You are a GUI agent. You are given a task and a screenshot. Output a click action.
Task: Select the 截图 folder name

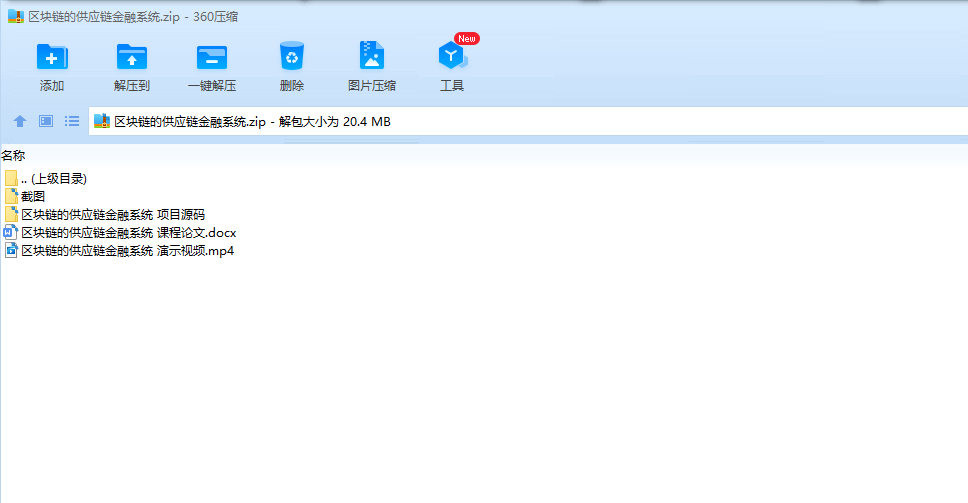[x=33, y=196]
